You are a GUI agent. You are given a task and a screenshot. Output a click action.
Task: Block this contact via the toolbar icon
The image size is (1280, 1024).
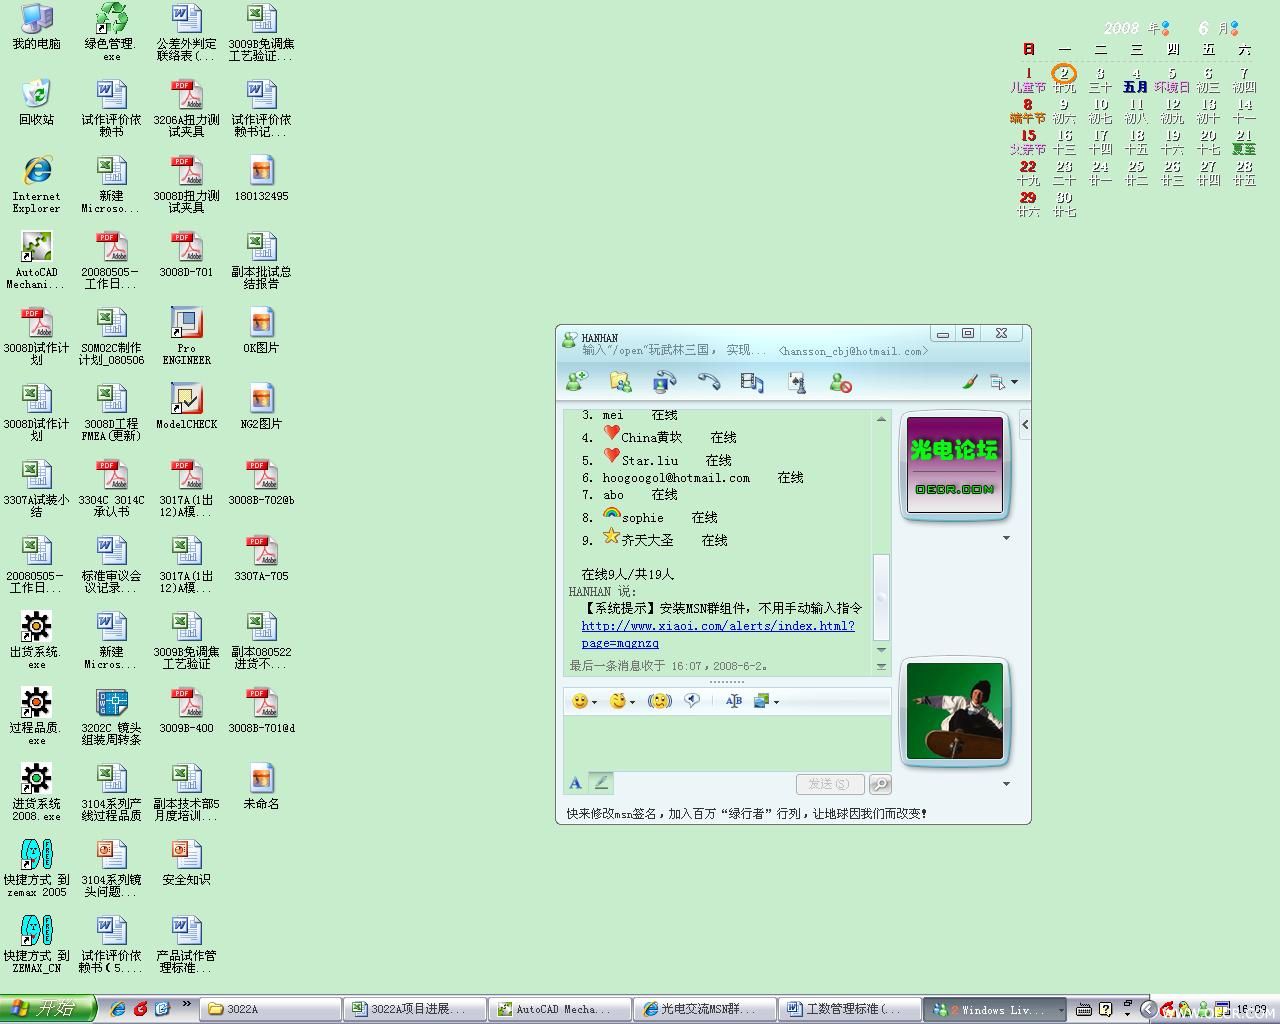point(840,382)
